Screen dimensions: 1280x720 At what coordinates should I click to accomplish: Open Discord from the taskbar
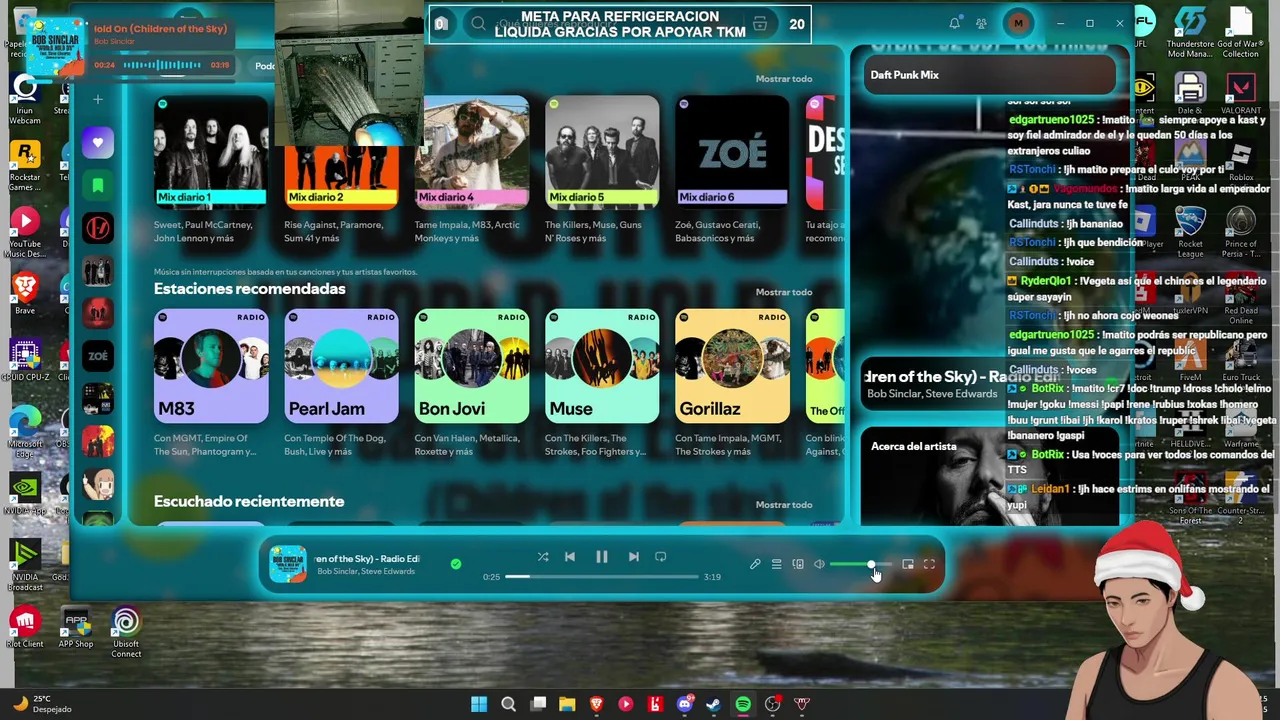(684, 704)
